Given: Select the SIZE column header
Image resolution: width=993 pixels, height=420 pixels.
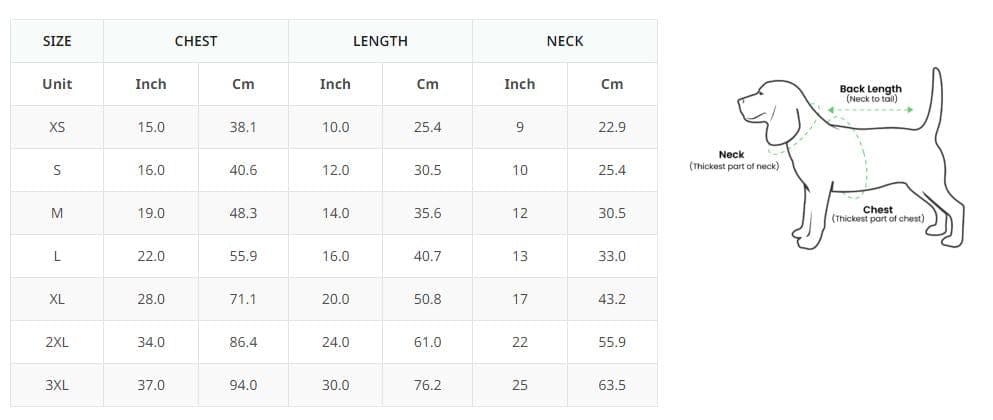Looking at the screenshot, I should click(57, 41).
